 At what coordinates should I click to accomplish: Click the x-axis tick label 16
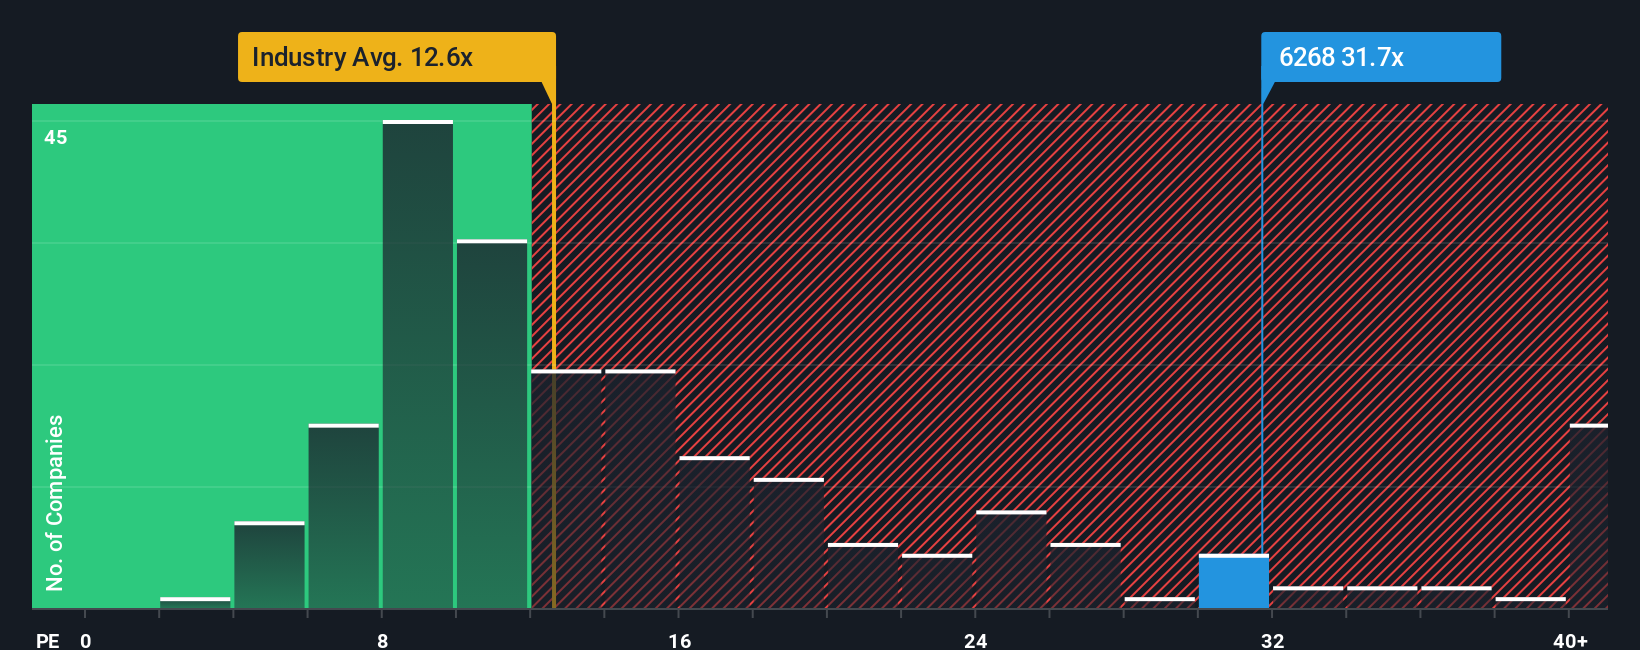pyautogui.click(x=679, y=640)
